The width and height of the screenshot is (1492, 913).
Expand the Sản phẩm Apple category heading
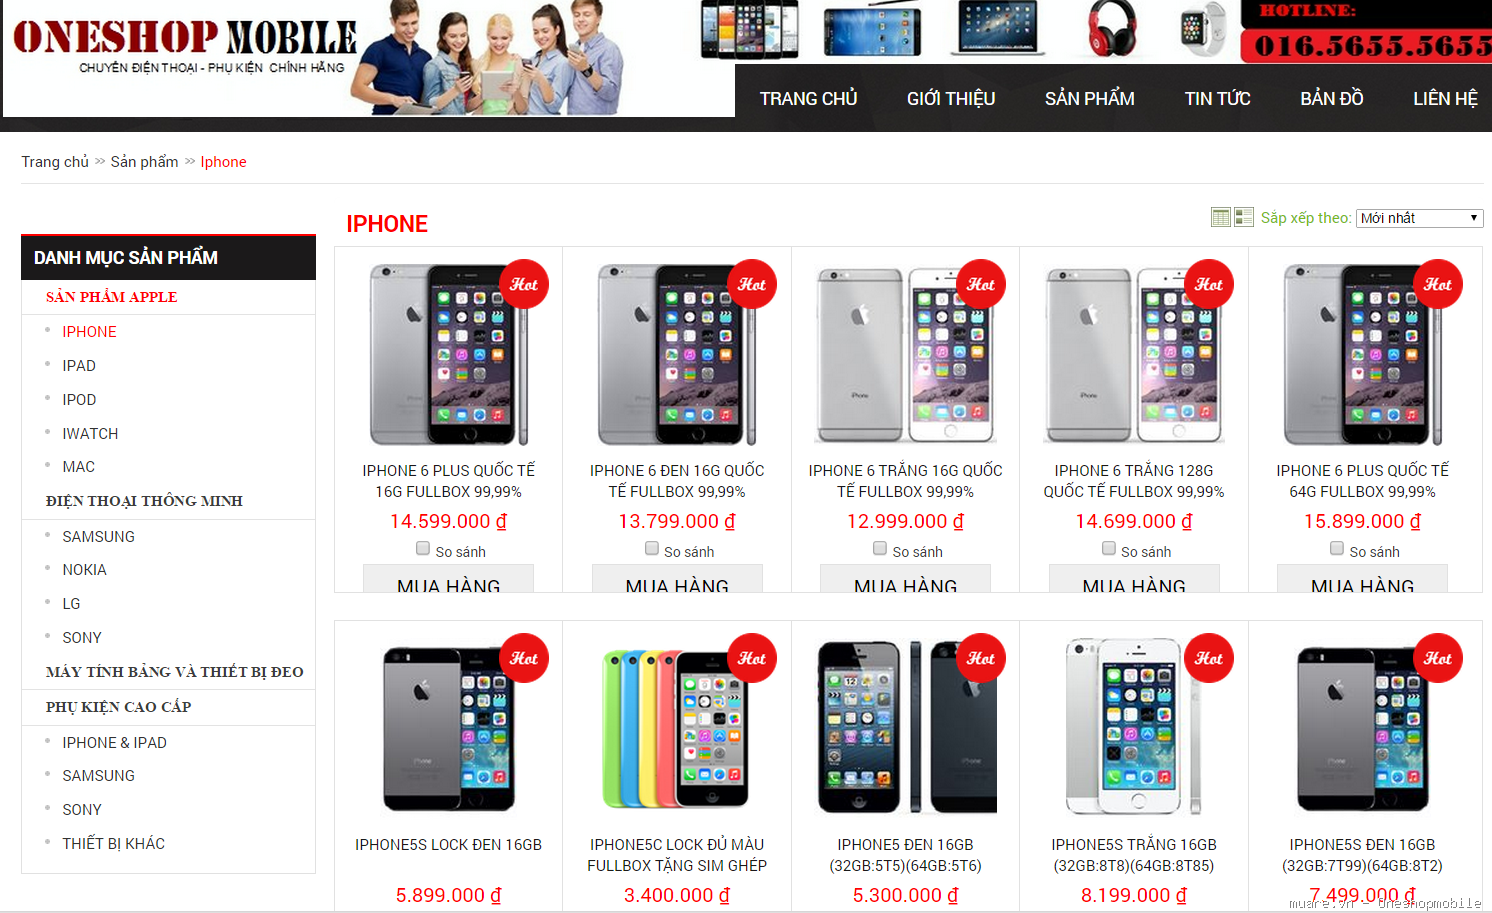(x=111, y=297)
